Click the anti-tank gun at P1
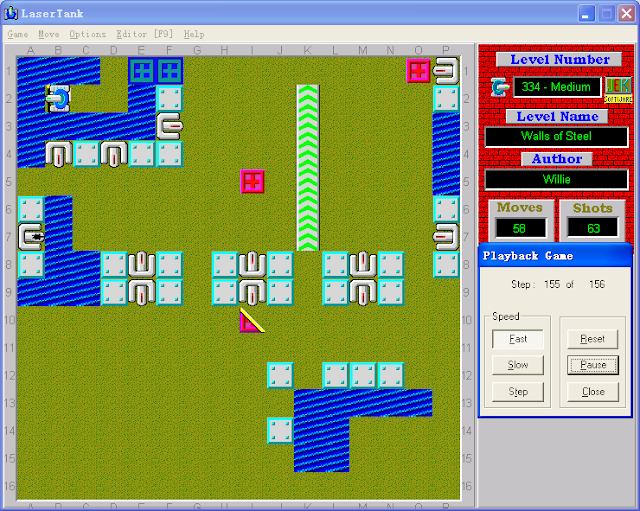The width and height of the screenshot is (640, 511). point(446,71)
